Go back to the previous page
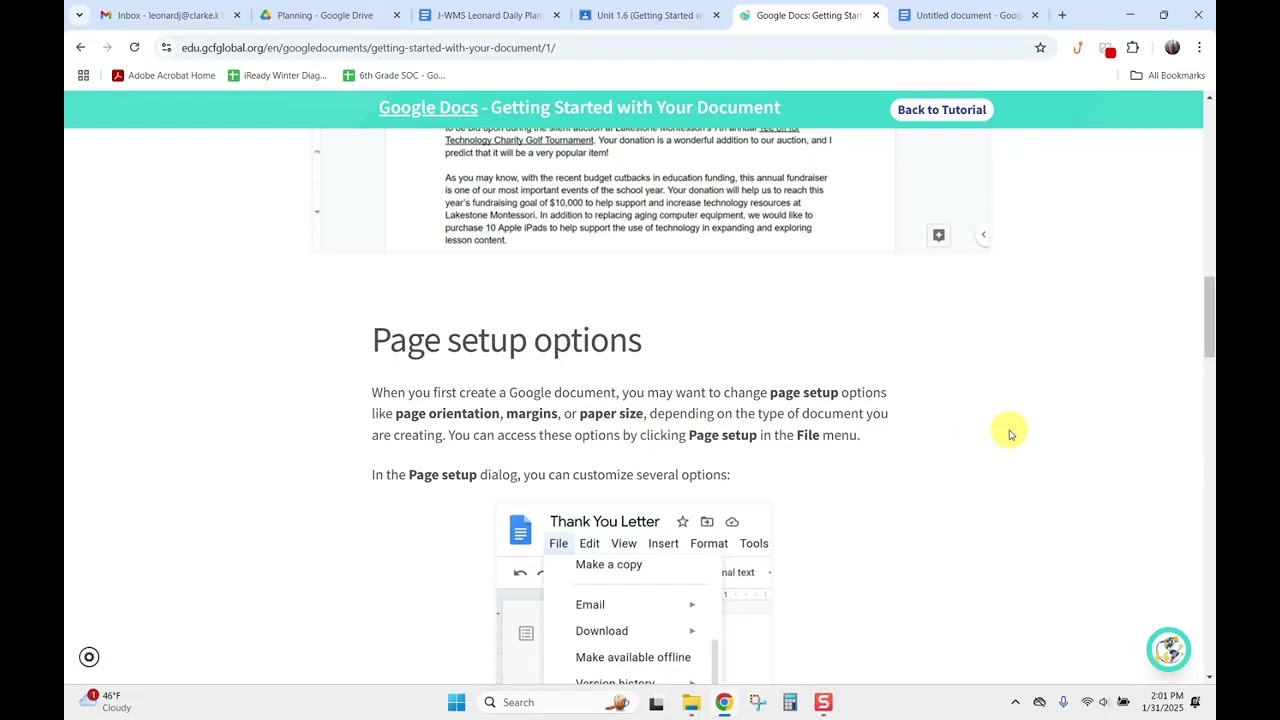 click(x=81, y=47)
